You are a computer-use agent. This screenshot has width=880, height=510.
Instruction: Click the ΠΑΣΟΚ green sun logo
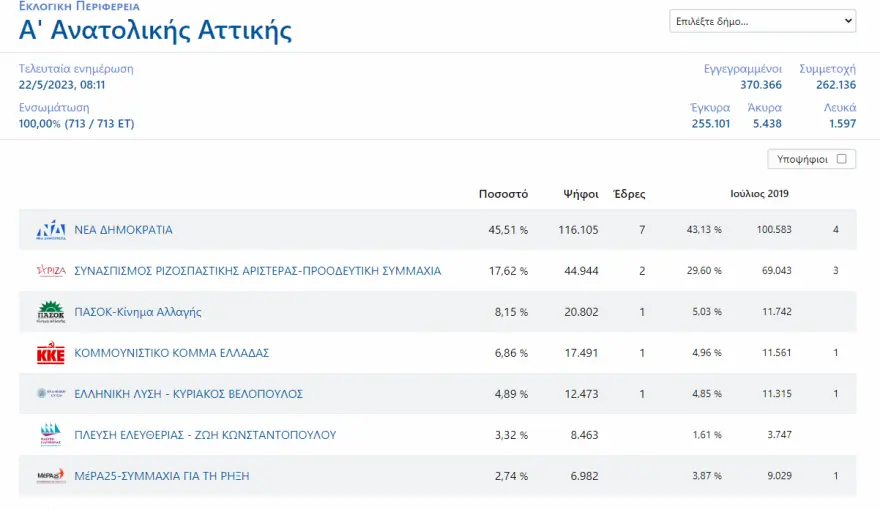click(50, 312)
